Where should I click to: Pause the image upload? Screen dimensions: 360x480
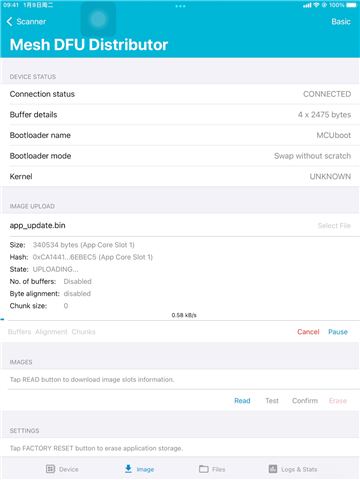(x=338, y=332)
